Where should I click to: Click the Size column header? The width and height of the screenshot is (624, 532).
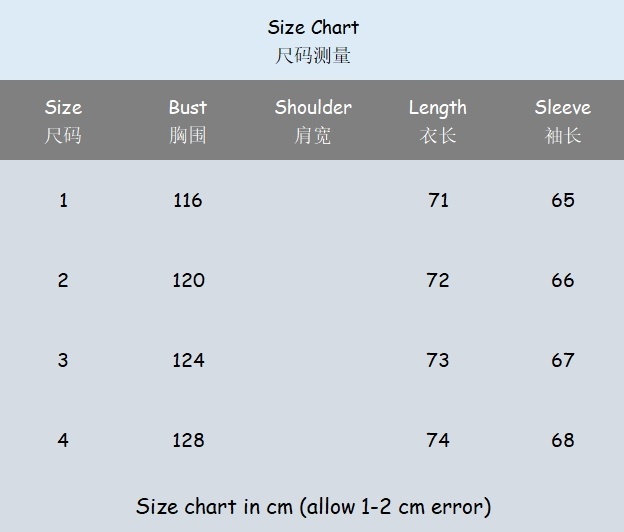63,108
